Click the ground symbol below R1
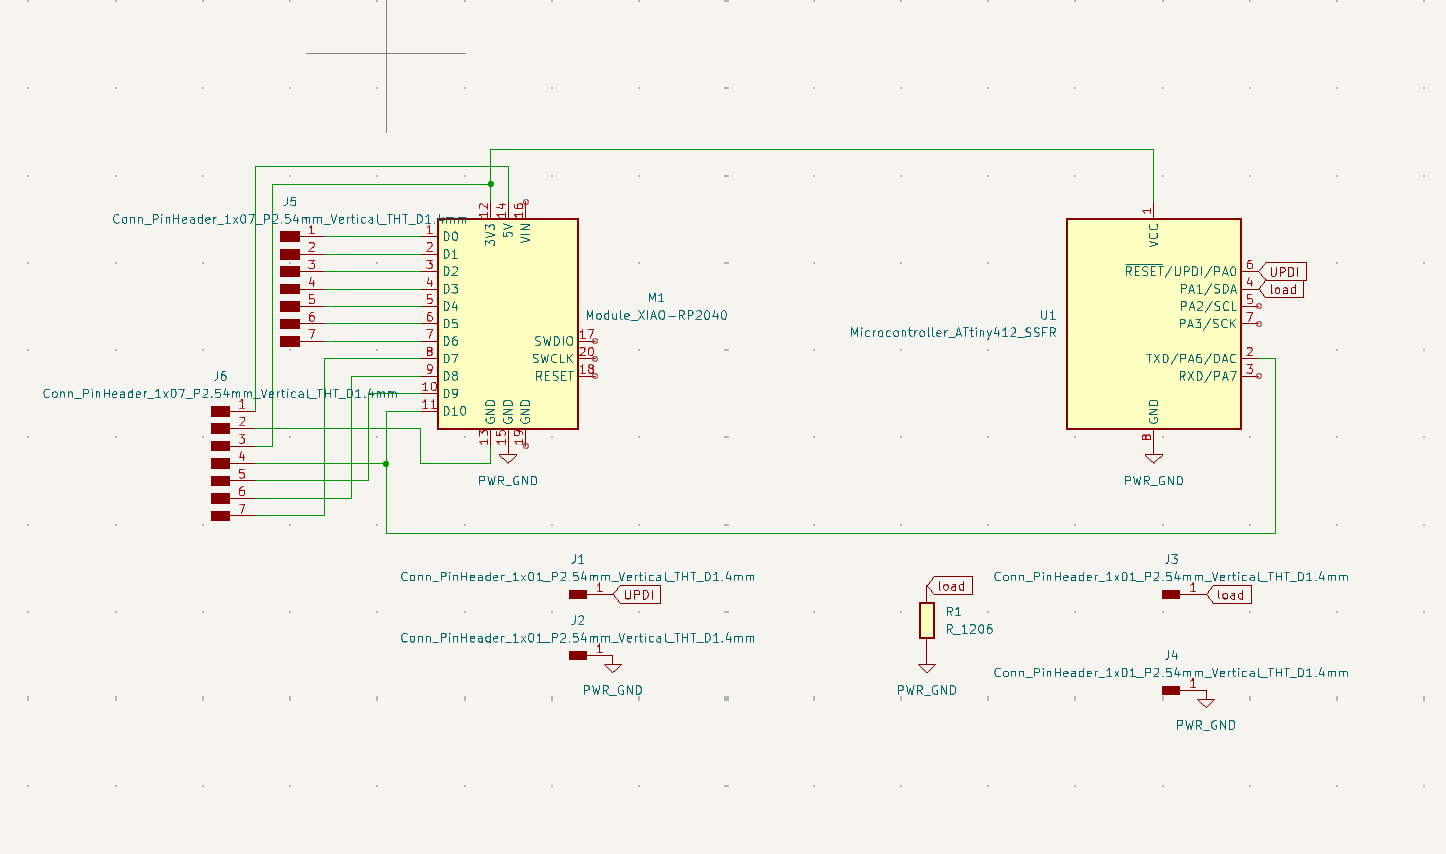 pos(927,667)
